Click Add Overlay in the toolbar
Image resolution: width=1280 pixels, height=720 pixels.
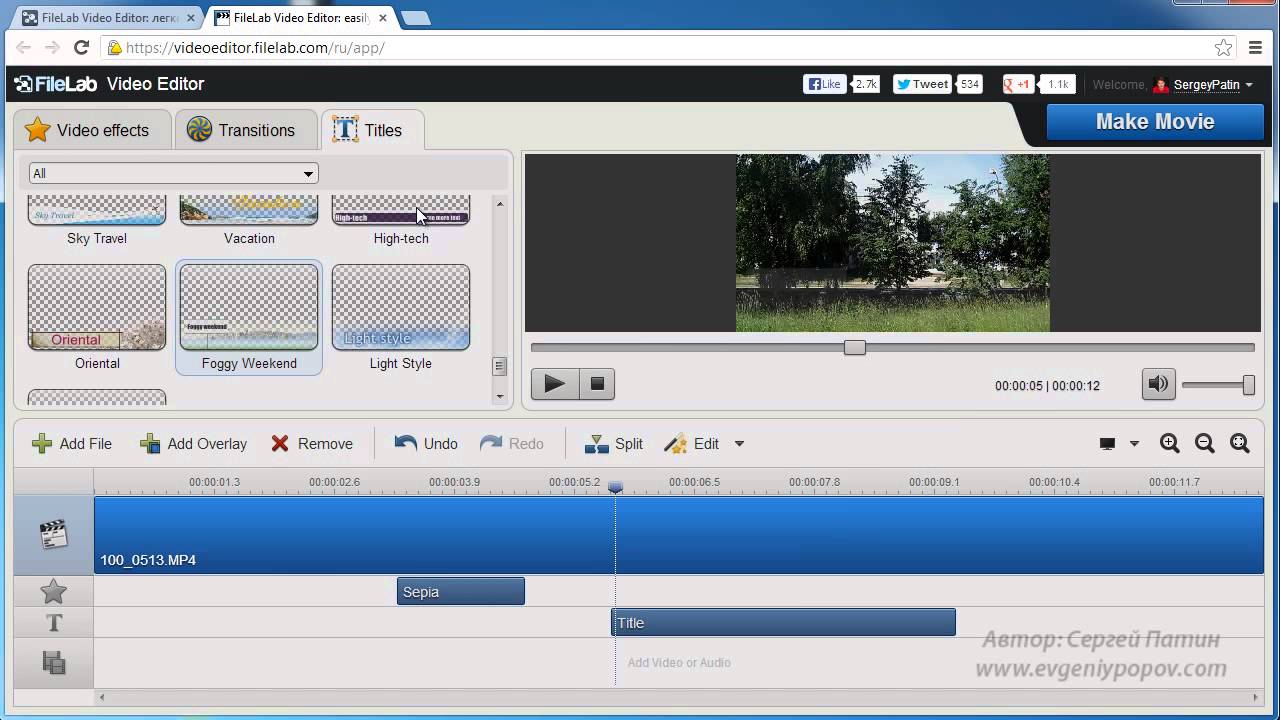pyautogui.click(x=193, y=444)
